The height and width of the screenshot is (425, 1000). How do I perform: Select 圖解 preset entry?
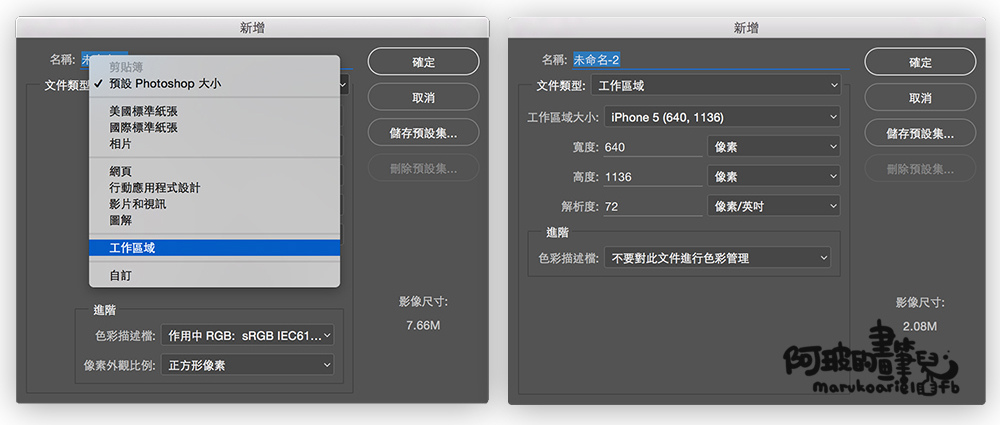pos(120,220)
